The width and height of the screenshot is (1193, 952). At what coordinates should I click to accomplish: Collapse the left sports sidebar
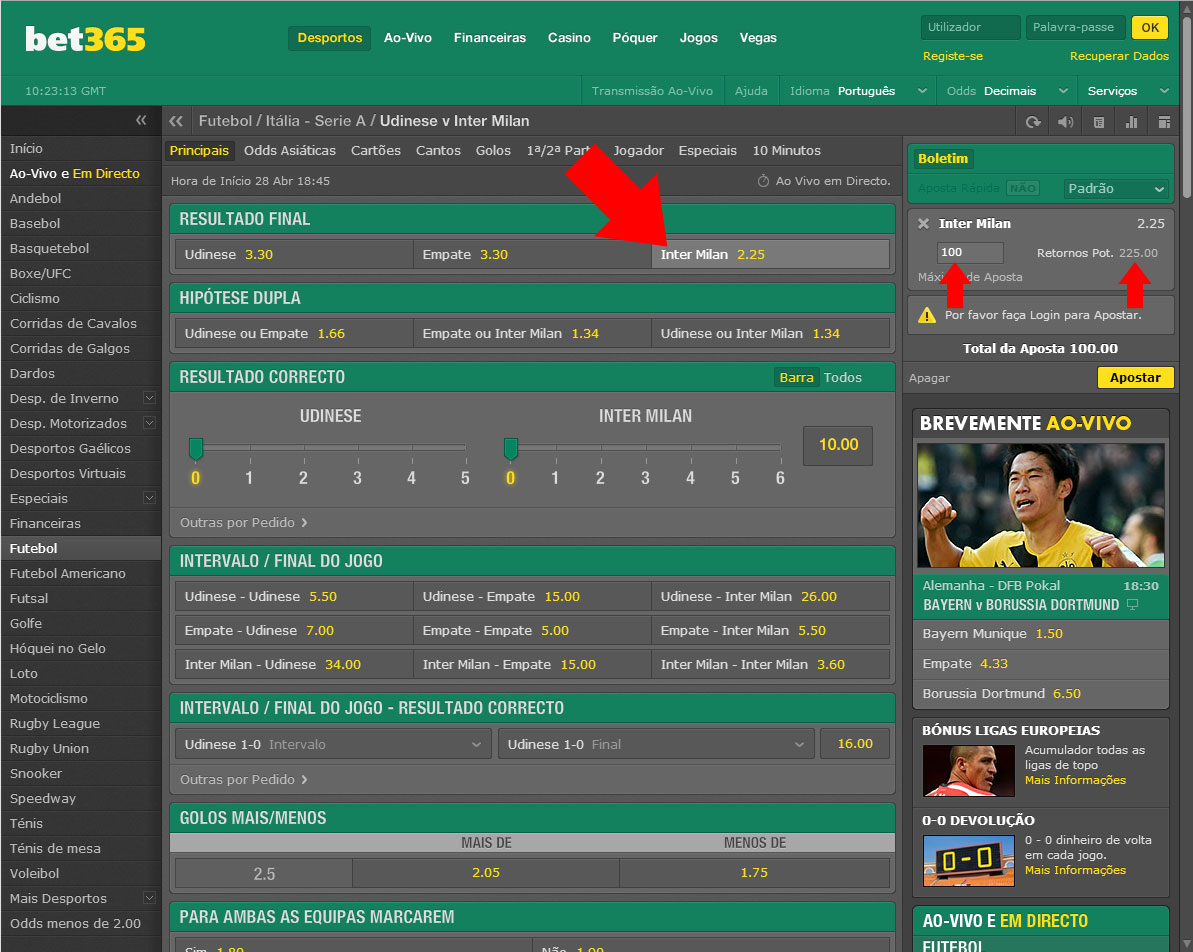pyautogui.click(x=141, y=121)
